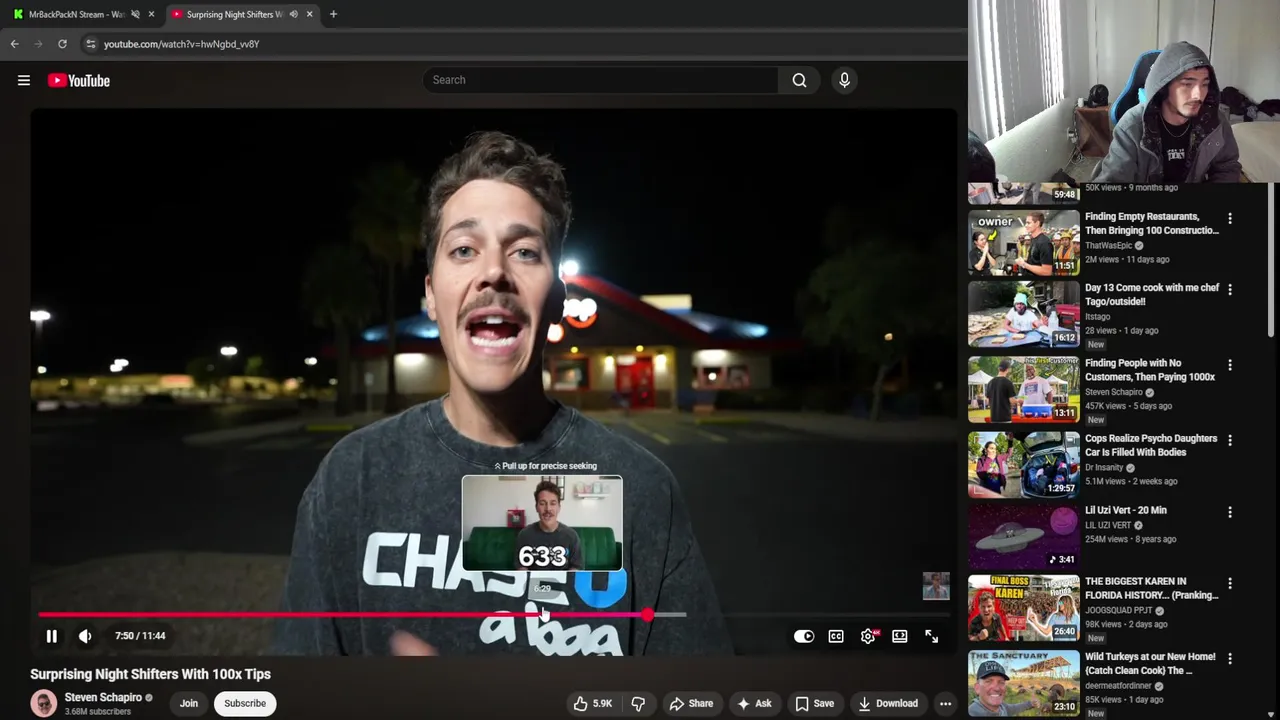Click the channel watermark in video corner

936,586
